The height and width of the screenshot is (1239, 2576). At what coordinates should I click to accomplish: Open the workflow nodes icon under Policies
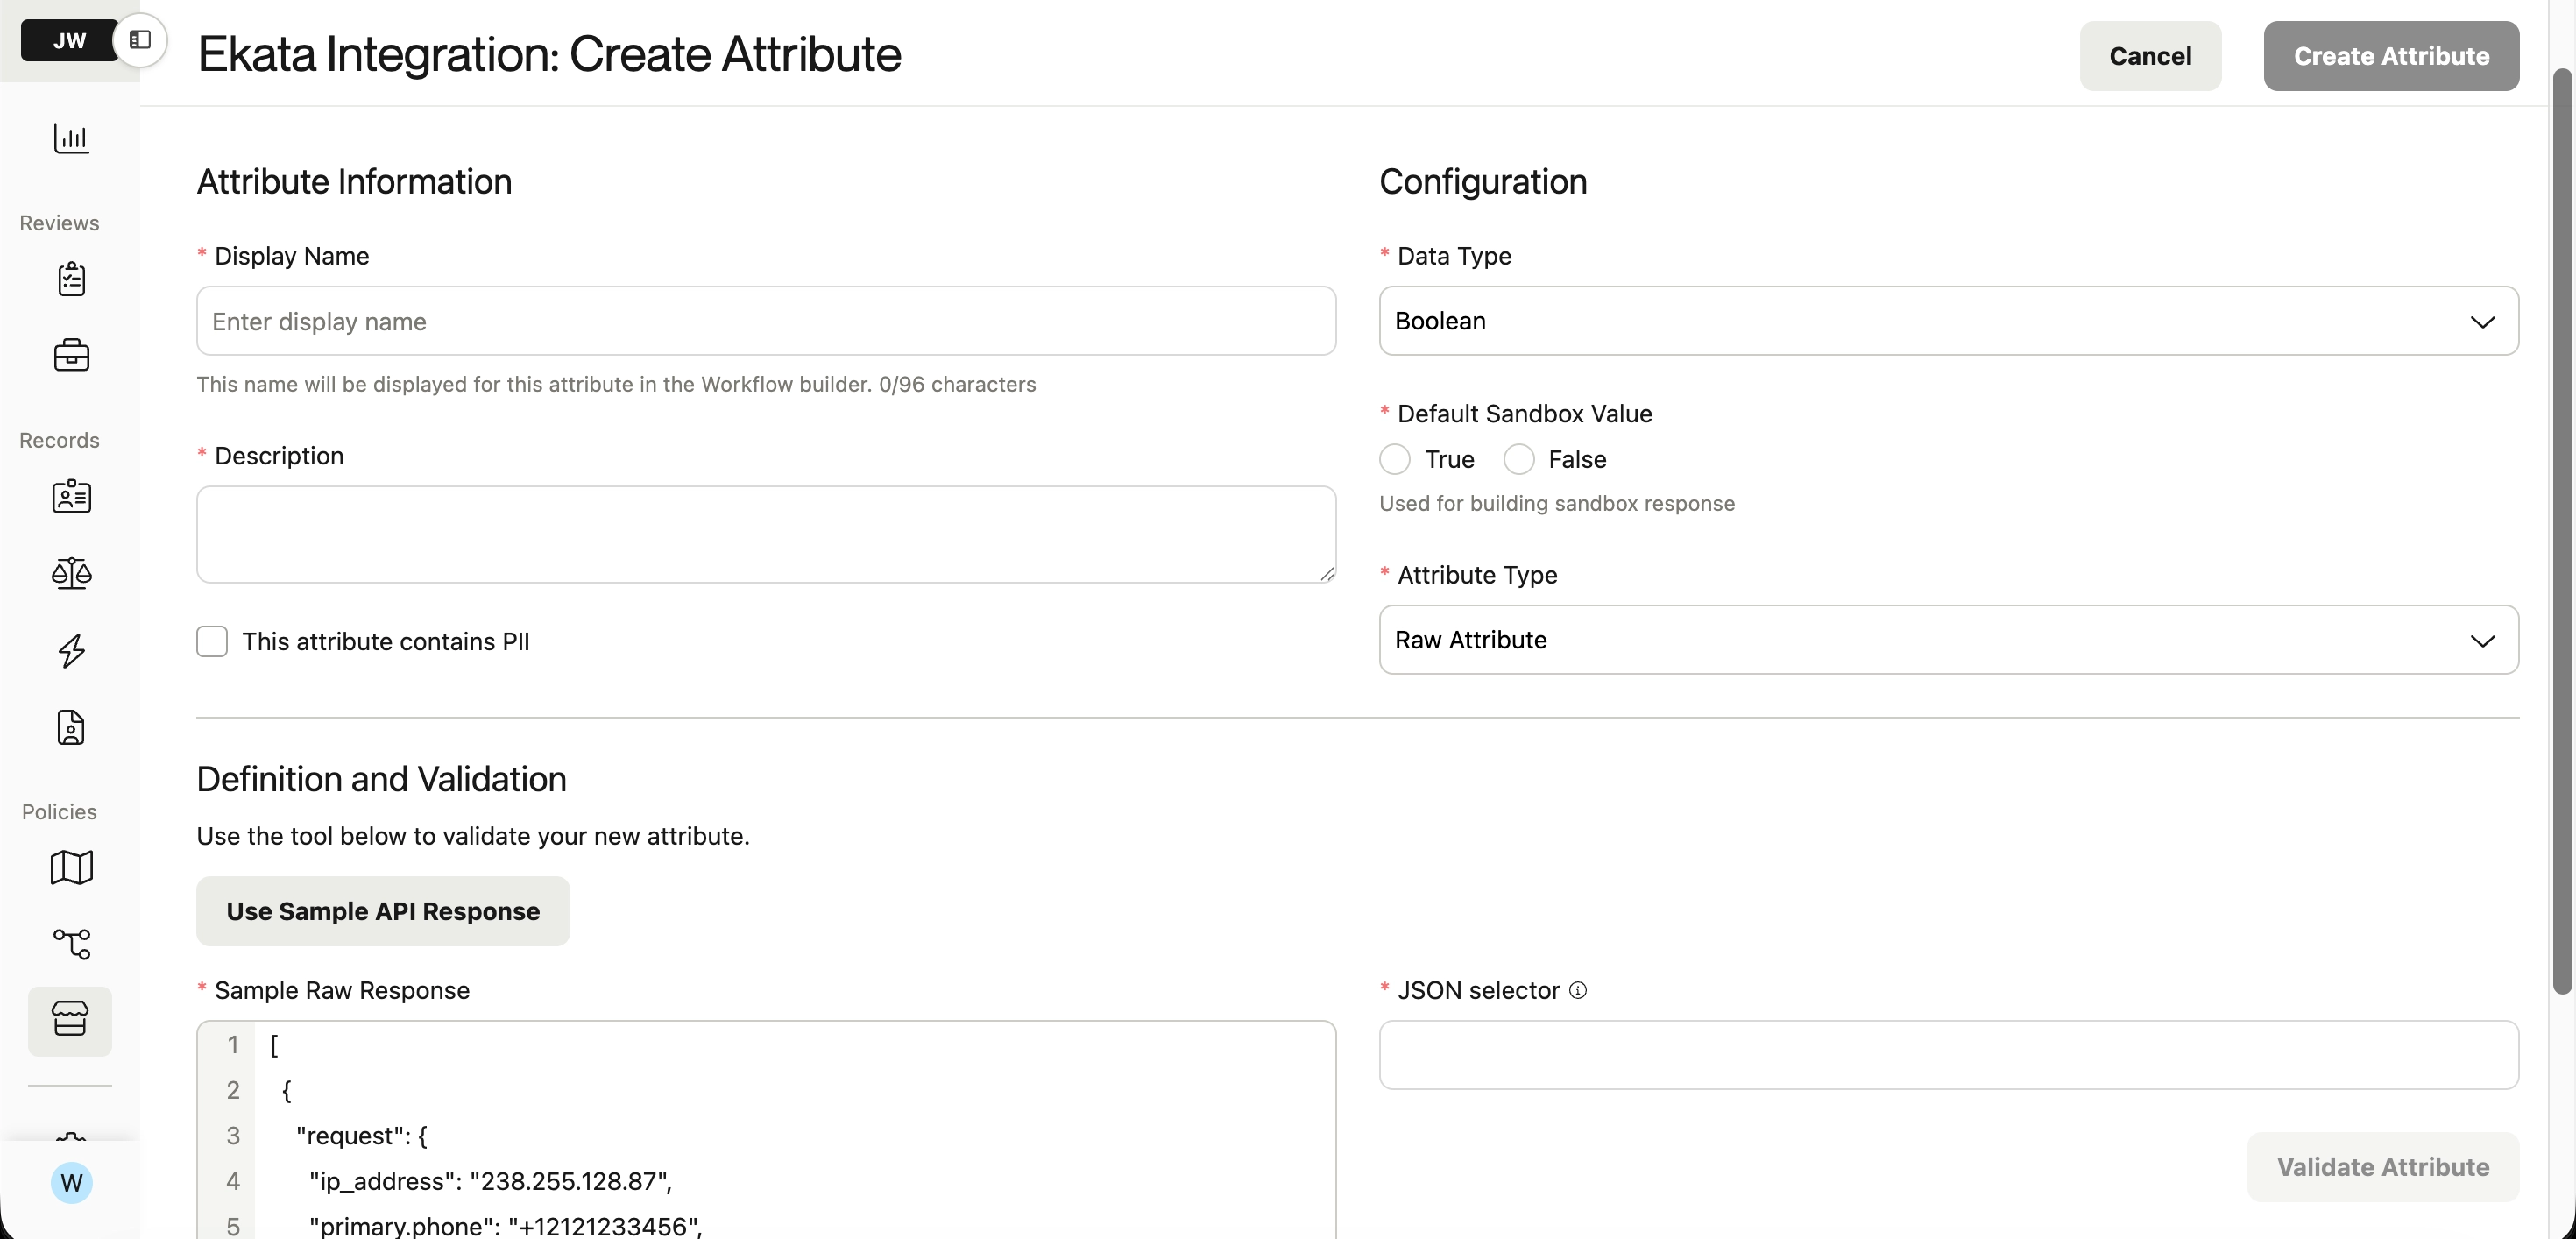[71, 943]
